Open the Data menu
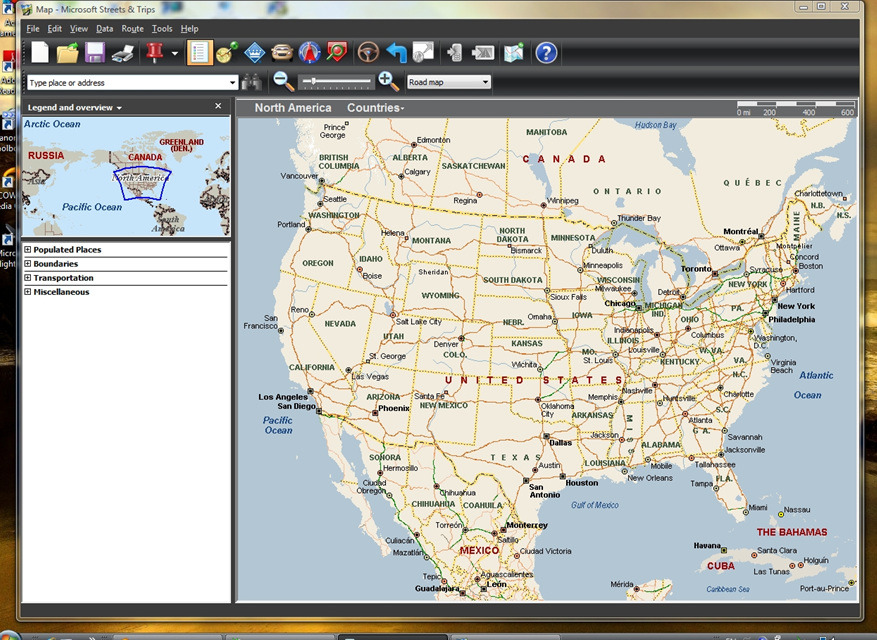Screen dimensions: 877x640 click(104, 29)
